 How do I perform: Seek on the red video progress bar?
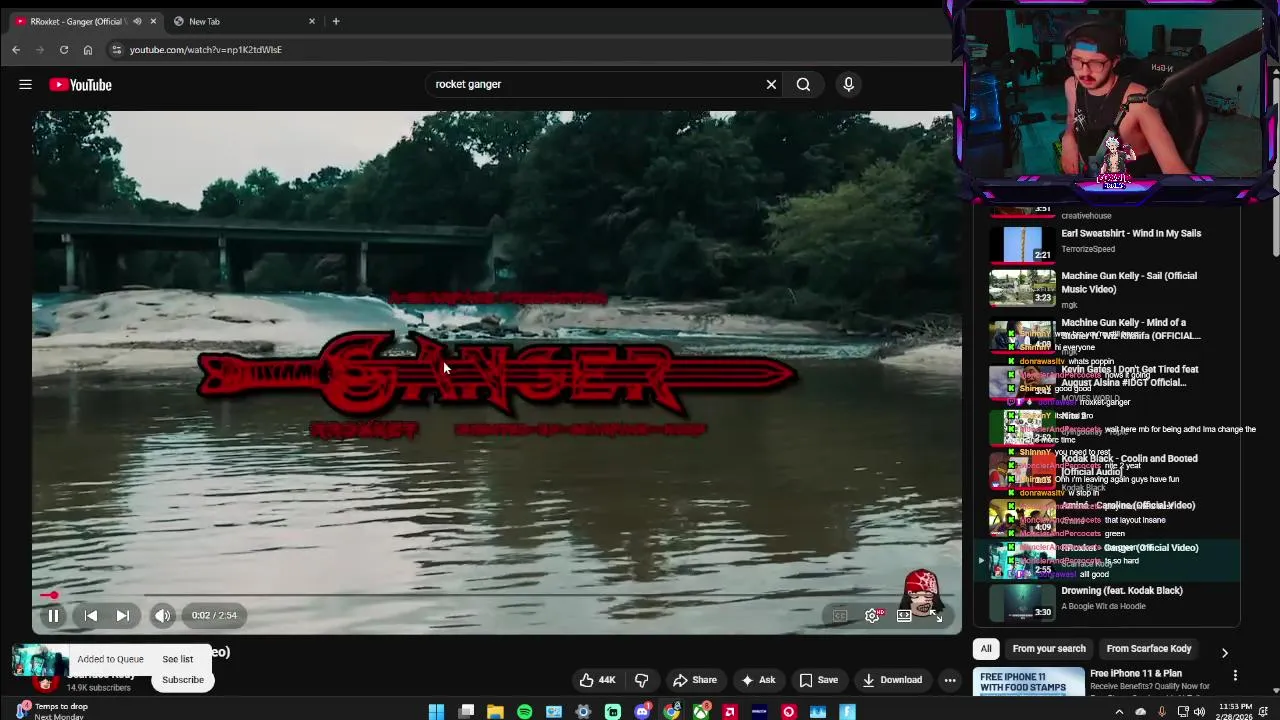pos(497,596)
